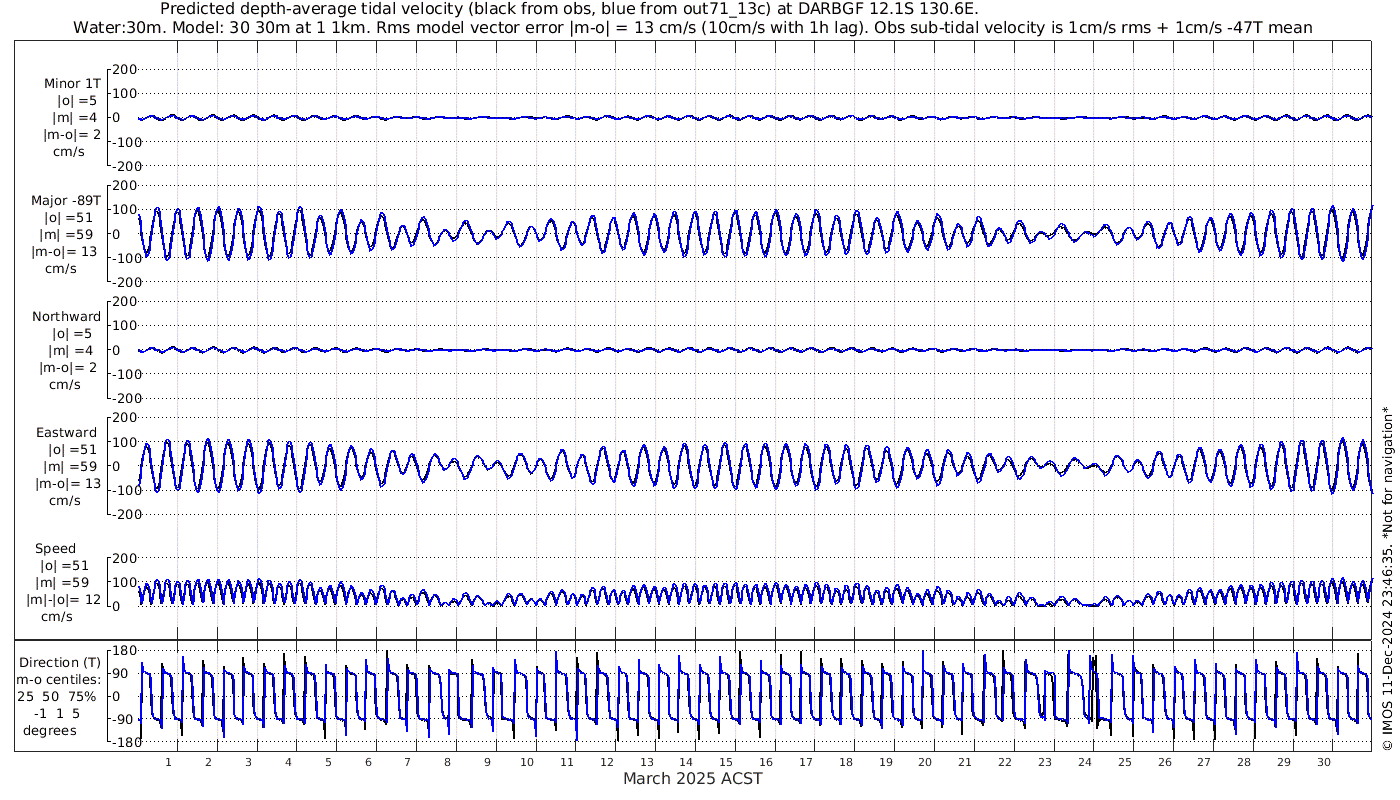
Task: Click day '15' on the date axis
Action: point(726,762)
